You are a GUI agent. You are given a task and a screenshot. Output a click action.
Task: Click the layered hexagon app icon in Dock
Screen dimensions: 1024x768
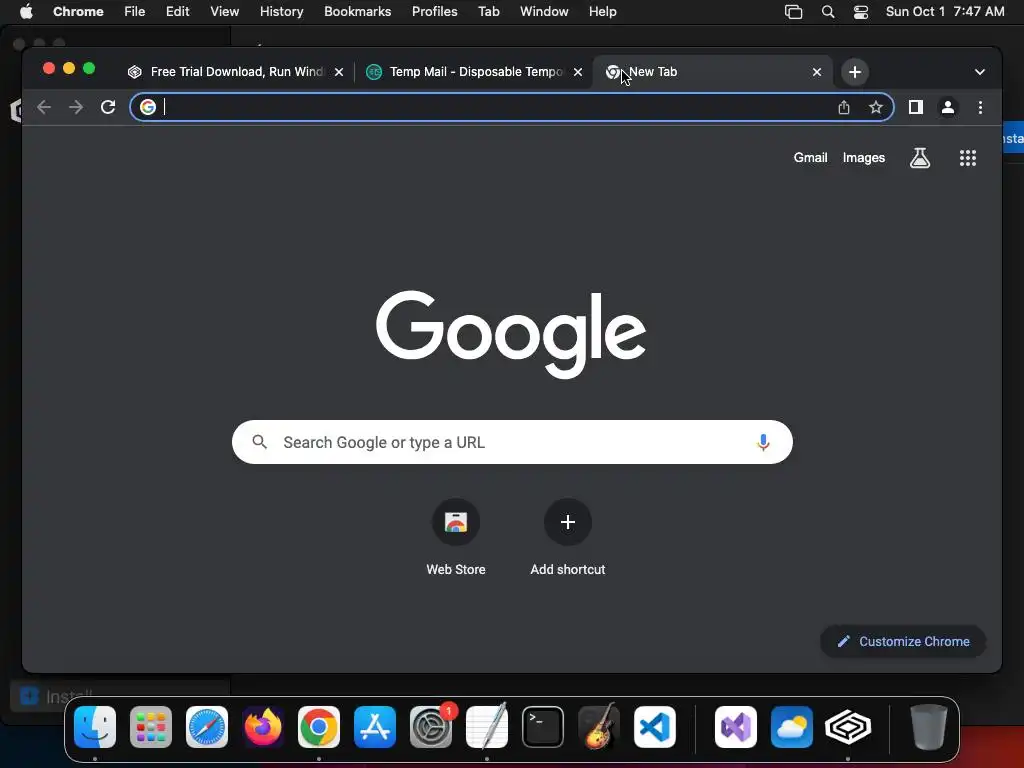[848, 726]
